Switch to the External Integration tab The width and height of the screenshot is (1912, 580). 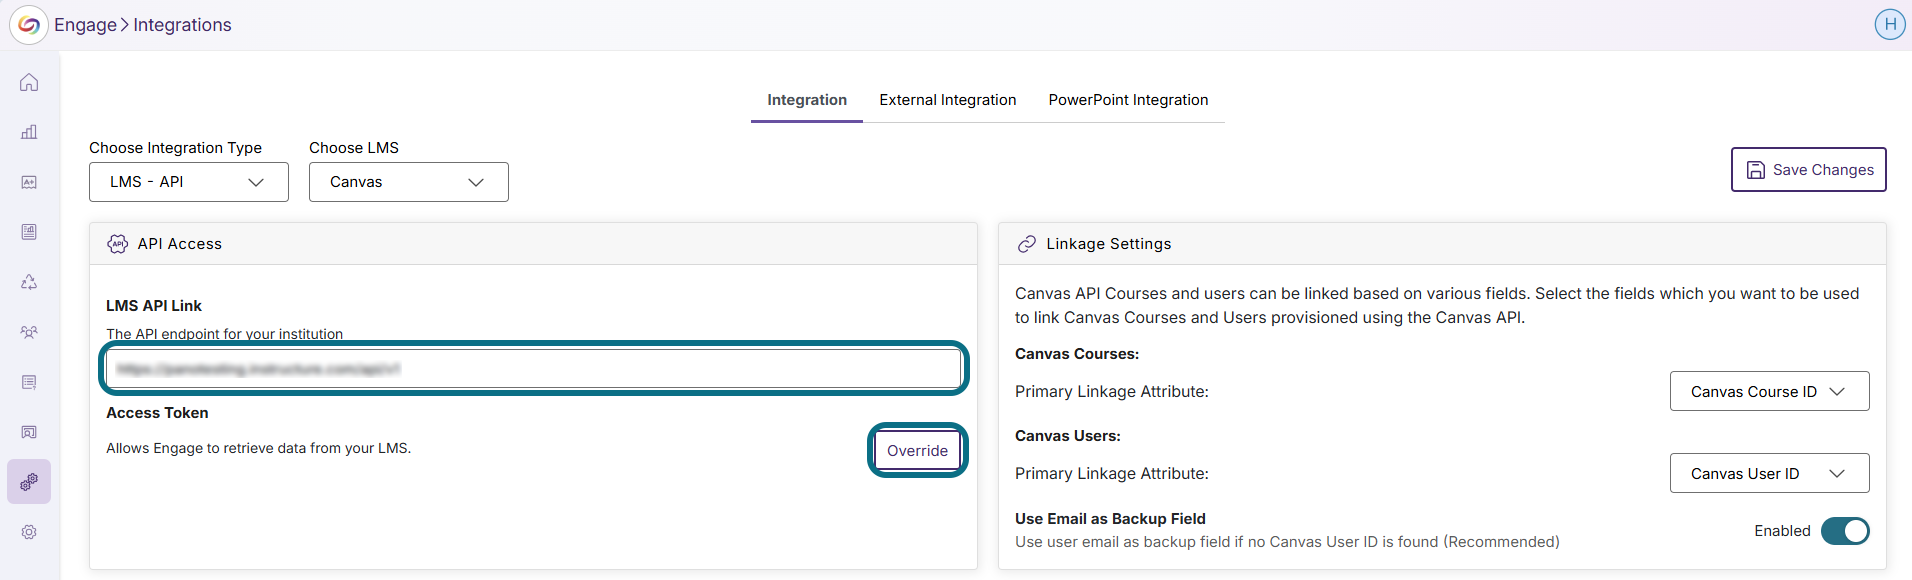click(948, 100)
